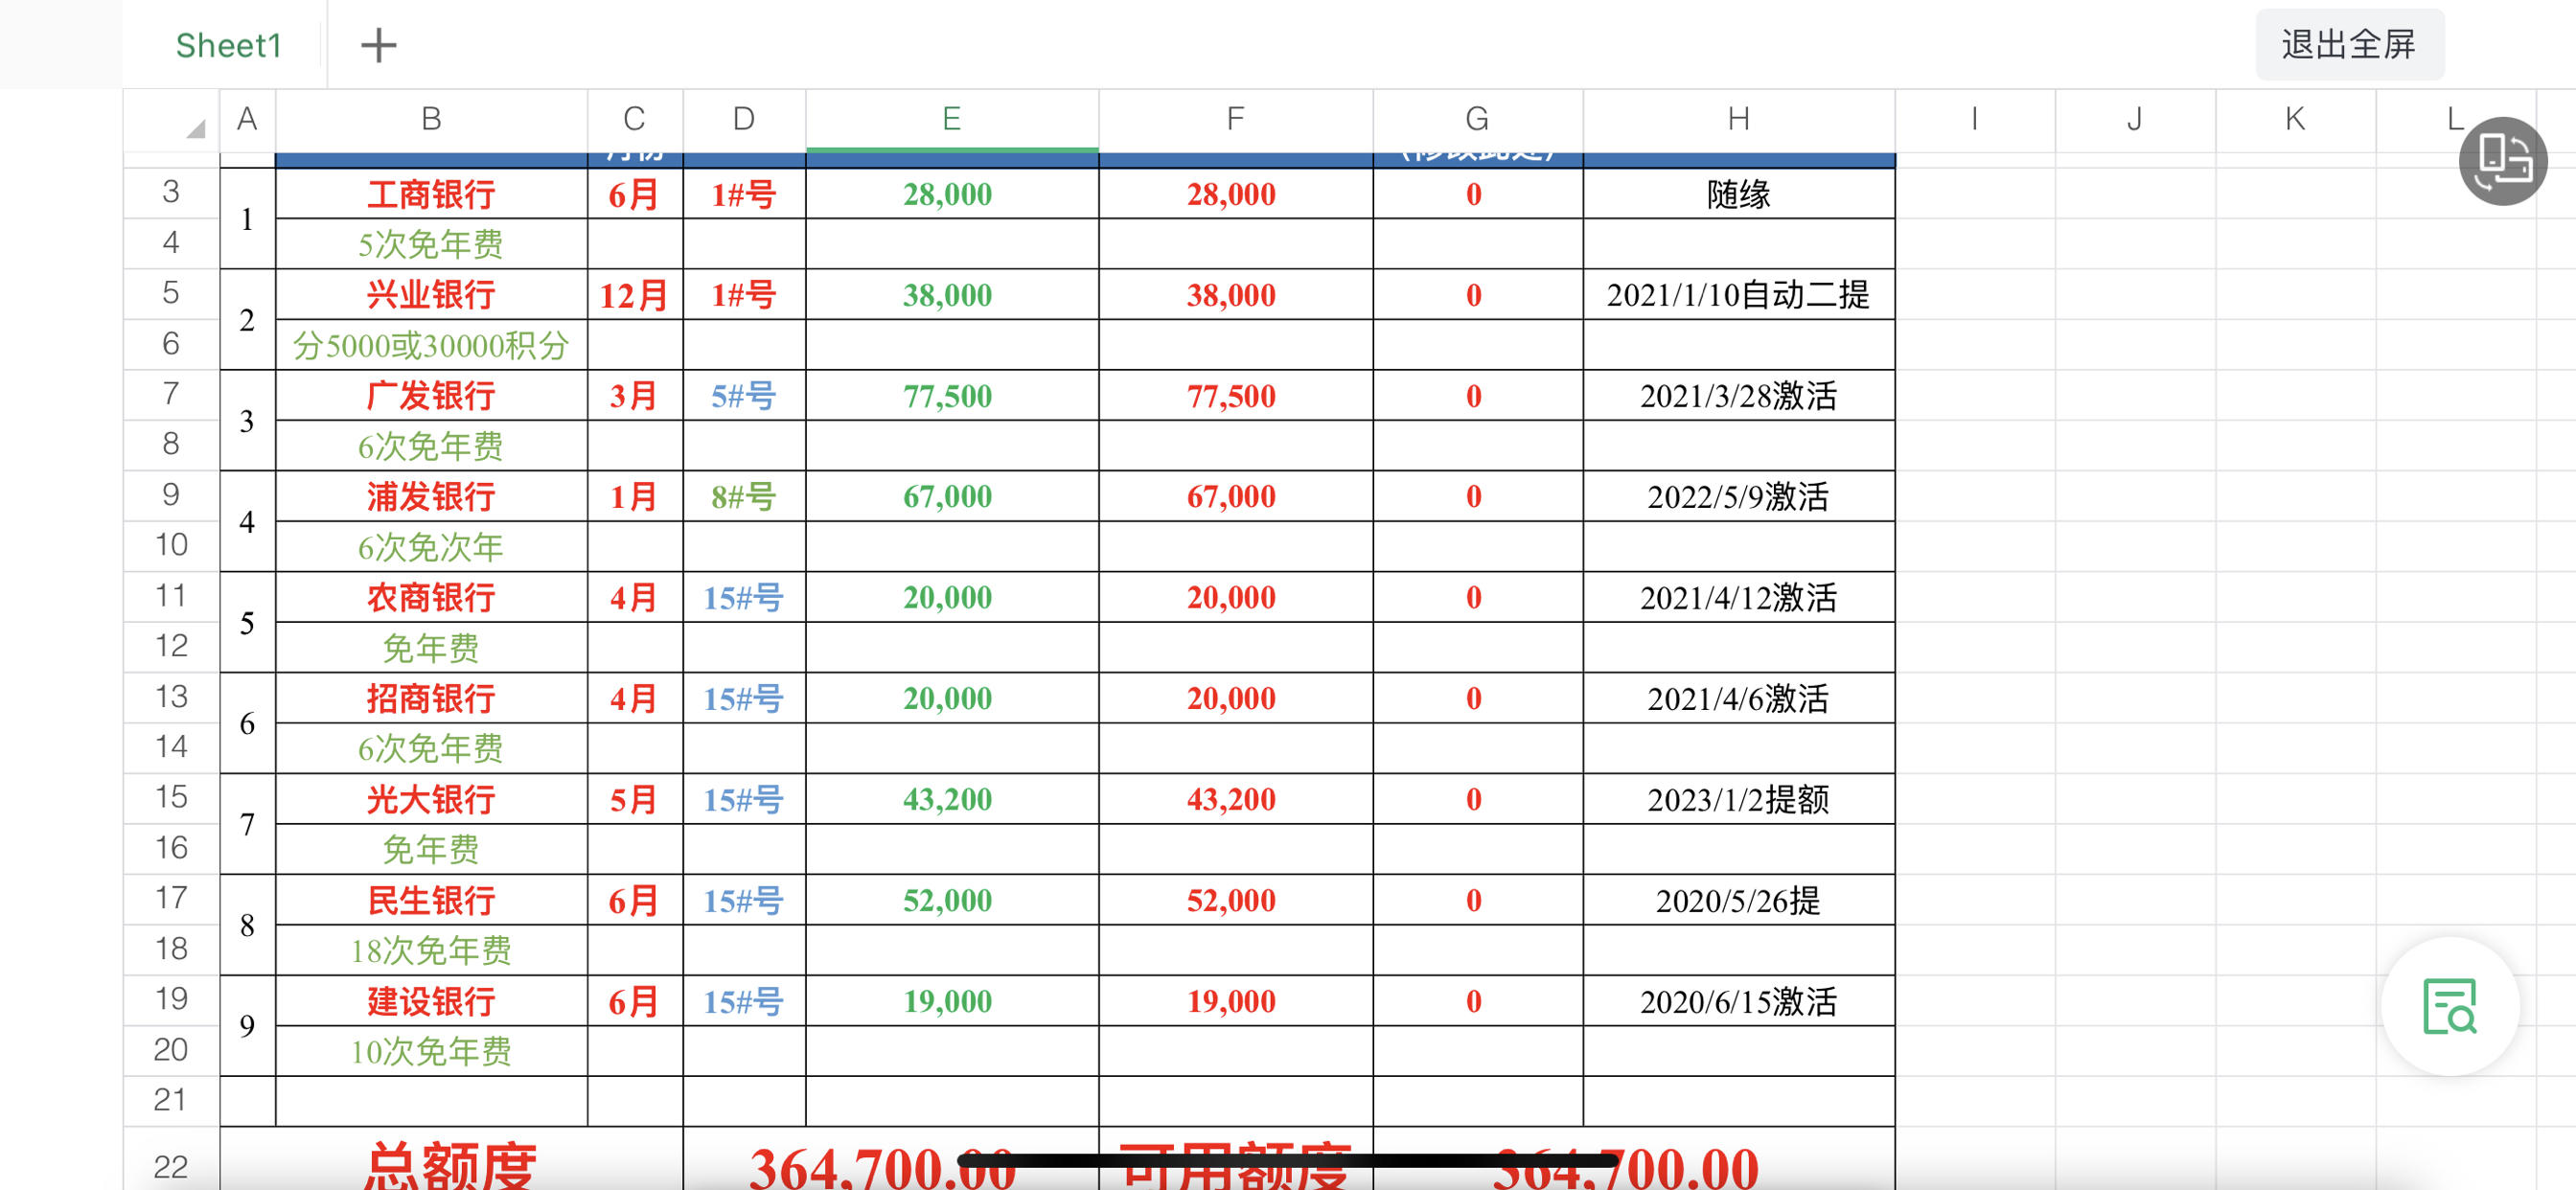Select row 11 header
Viewport: 2576px width, 1190px height.
pyautogui.click(x=171, y=596)
